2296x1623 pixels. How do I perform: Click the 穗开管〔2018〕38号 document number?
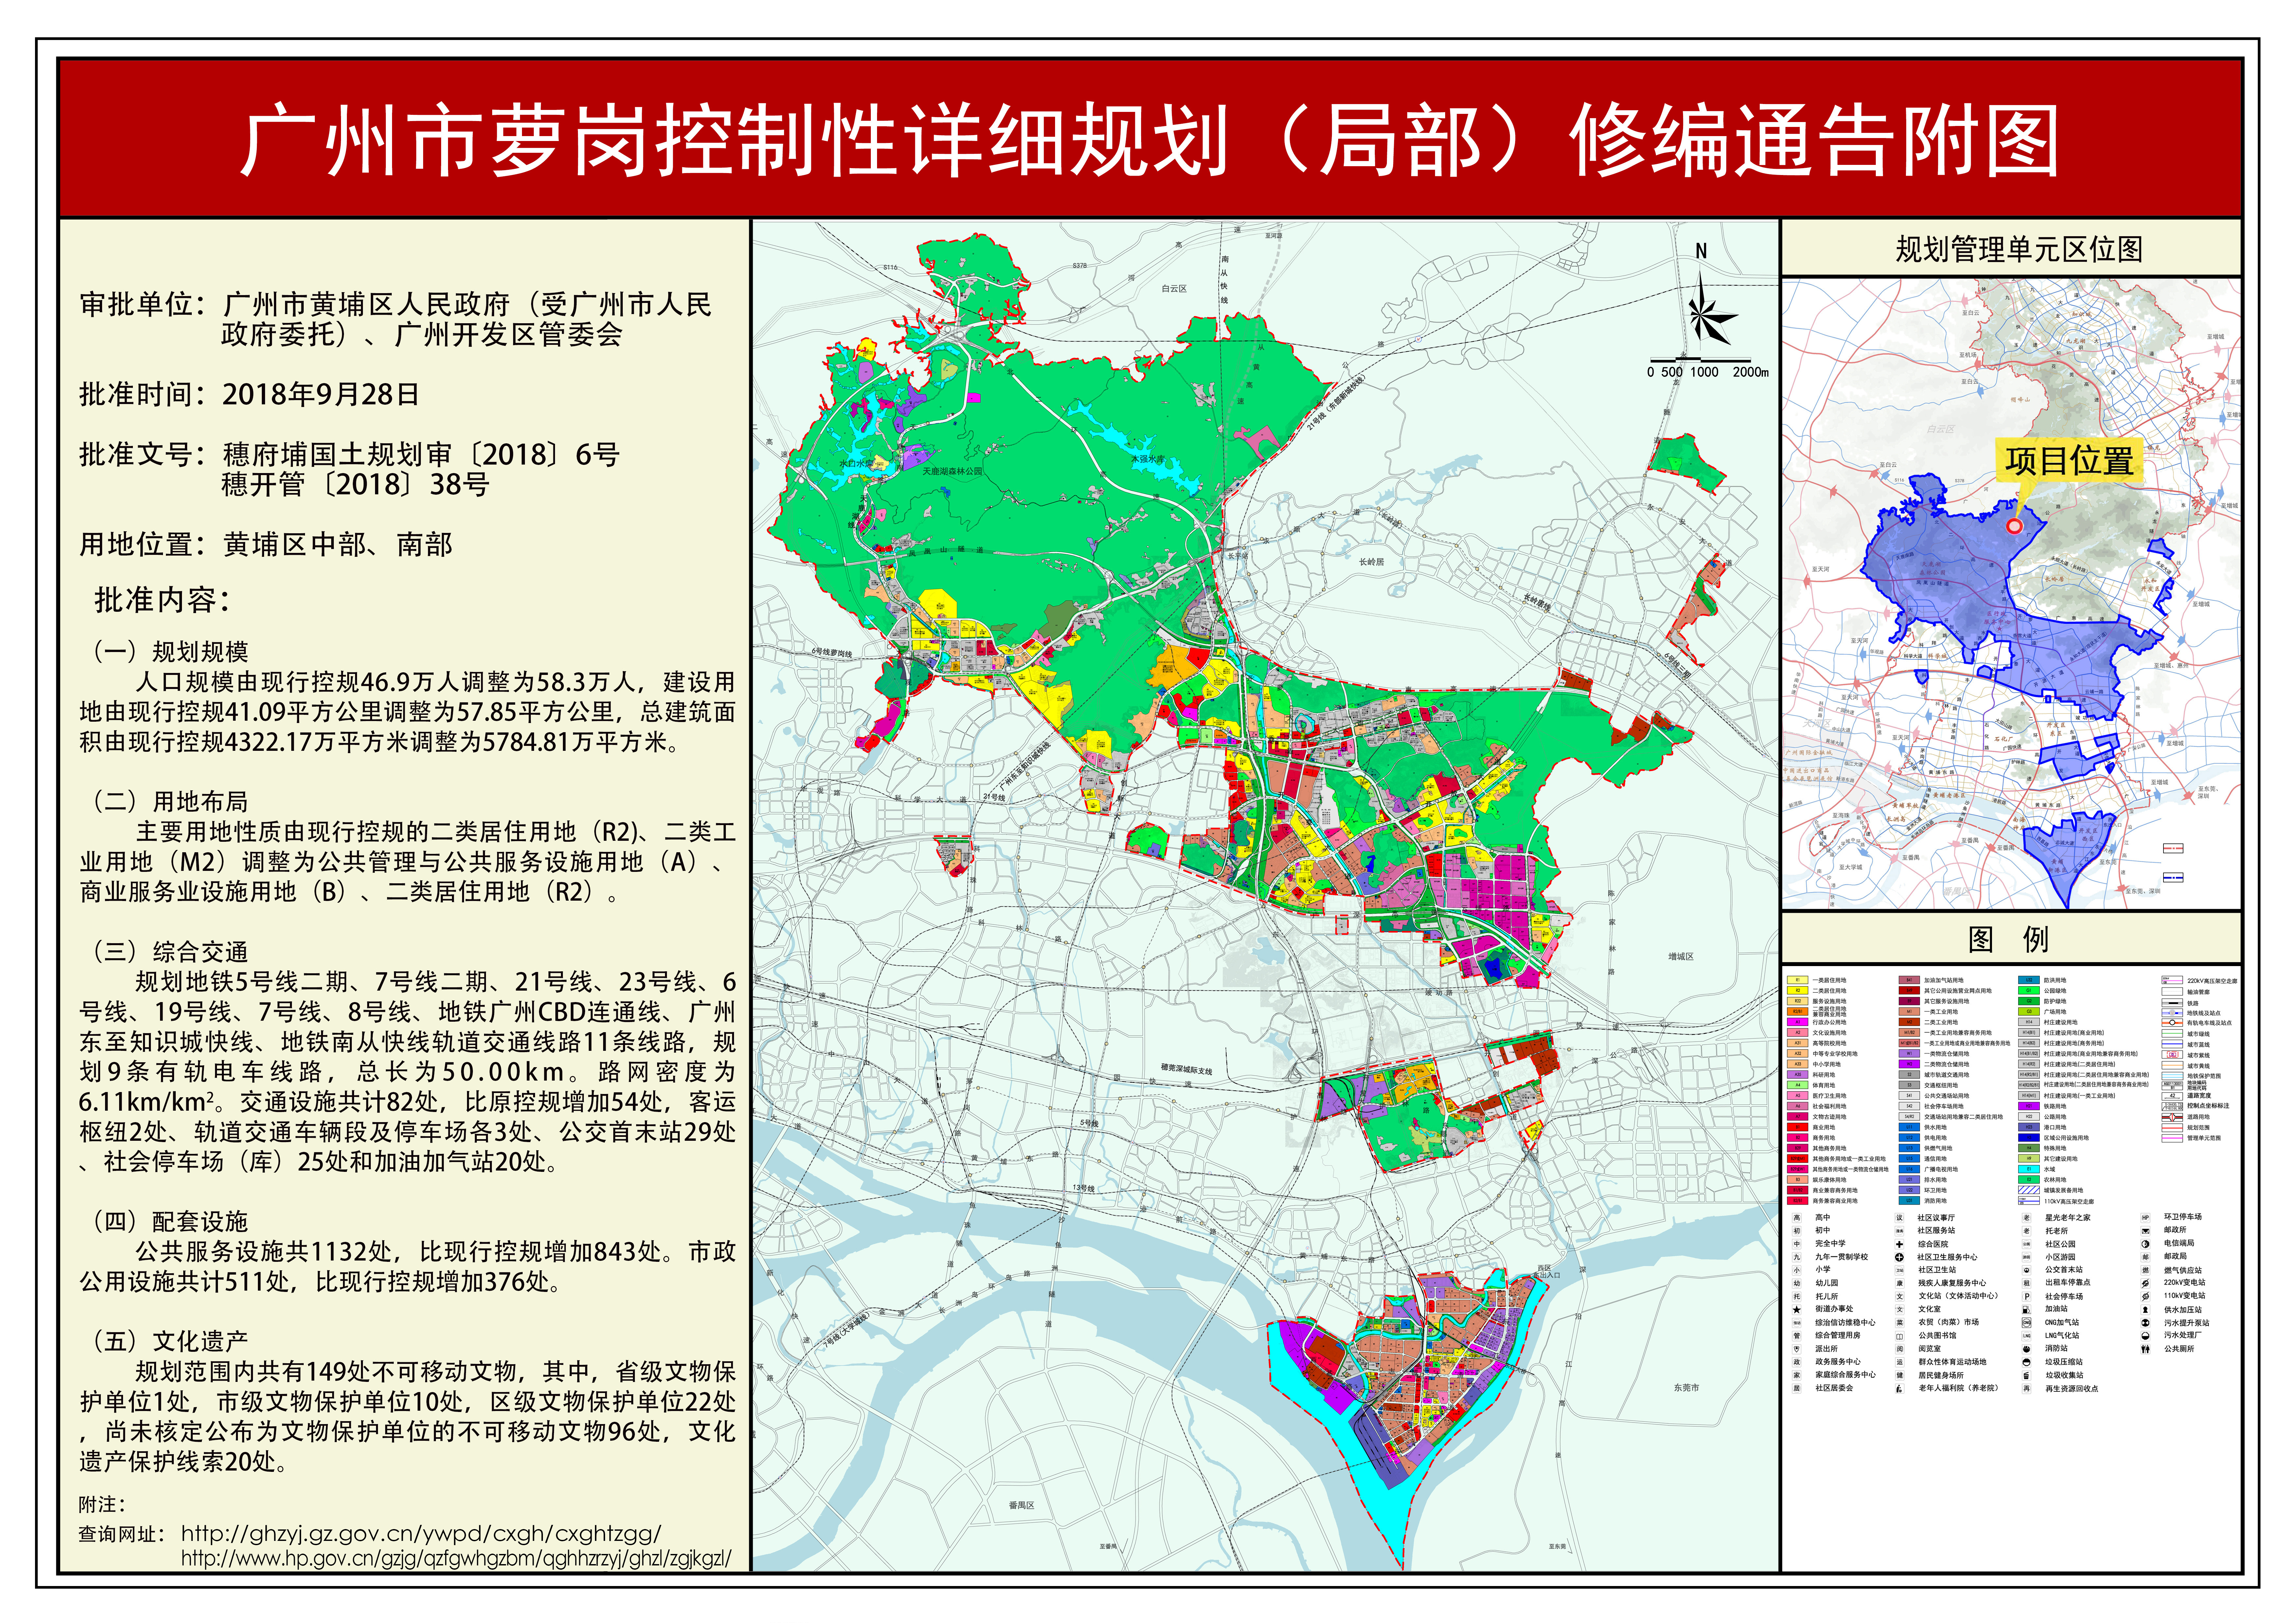click(x=355, y=485)
